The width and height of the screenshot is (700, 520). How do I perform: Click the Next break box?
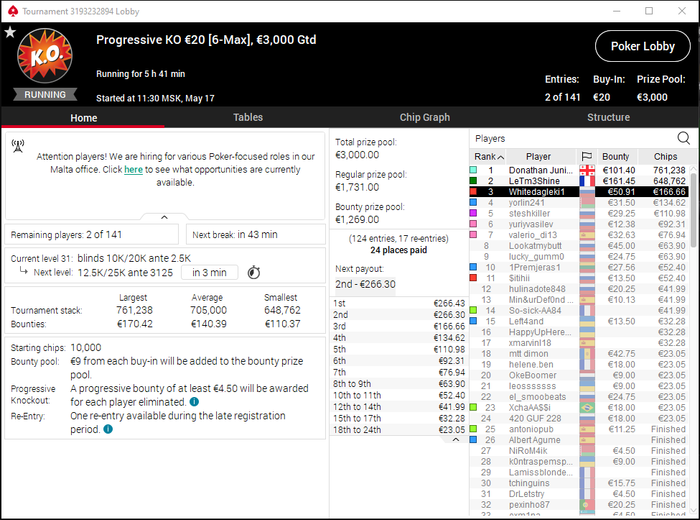(256, 235)
